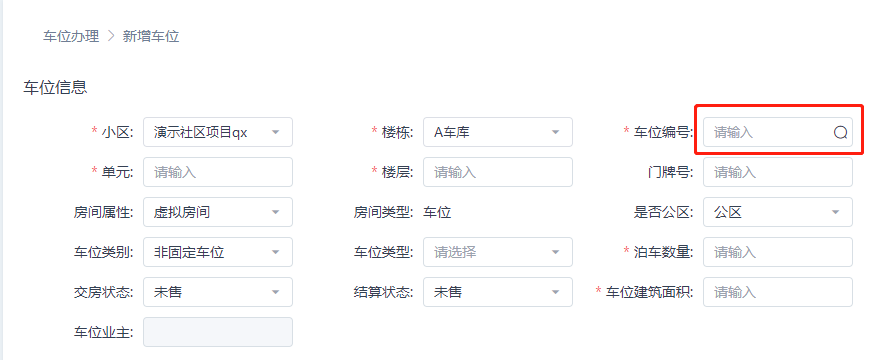The width and height of the screenshot is (888, 360).
Task: Open the 车位类别 非固定车位 selector
Action: [218, 252]
